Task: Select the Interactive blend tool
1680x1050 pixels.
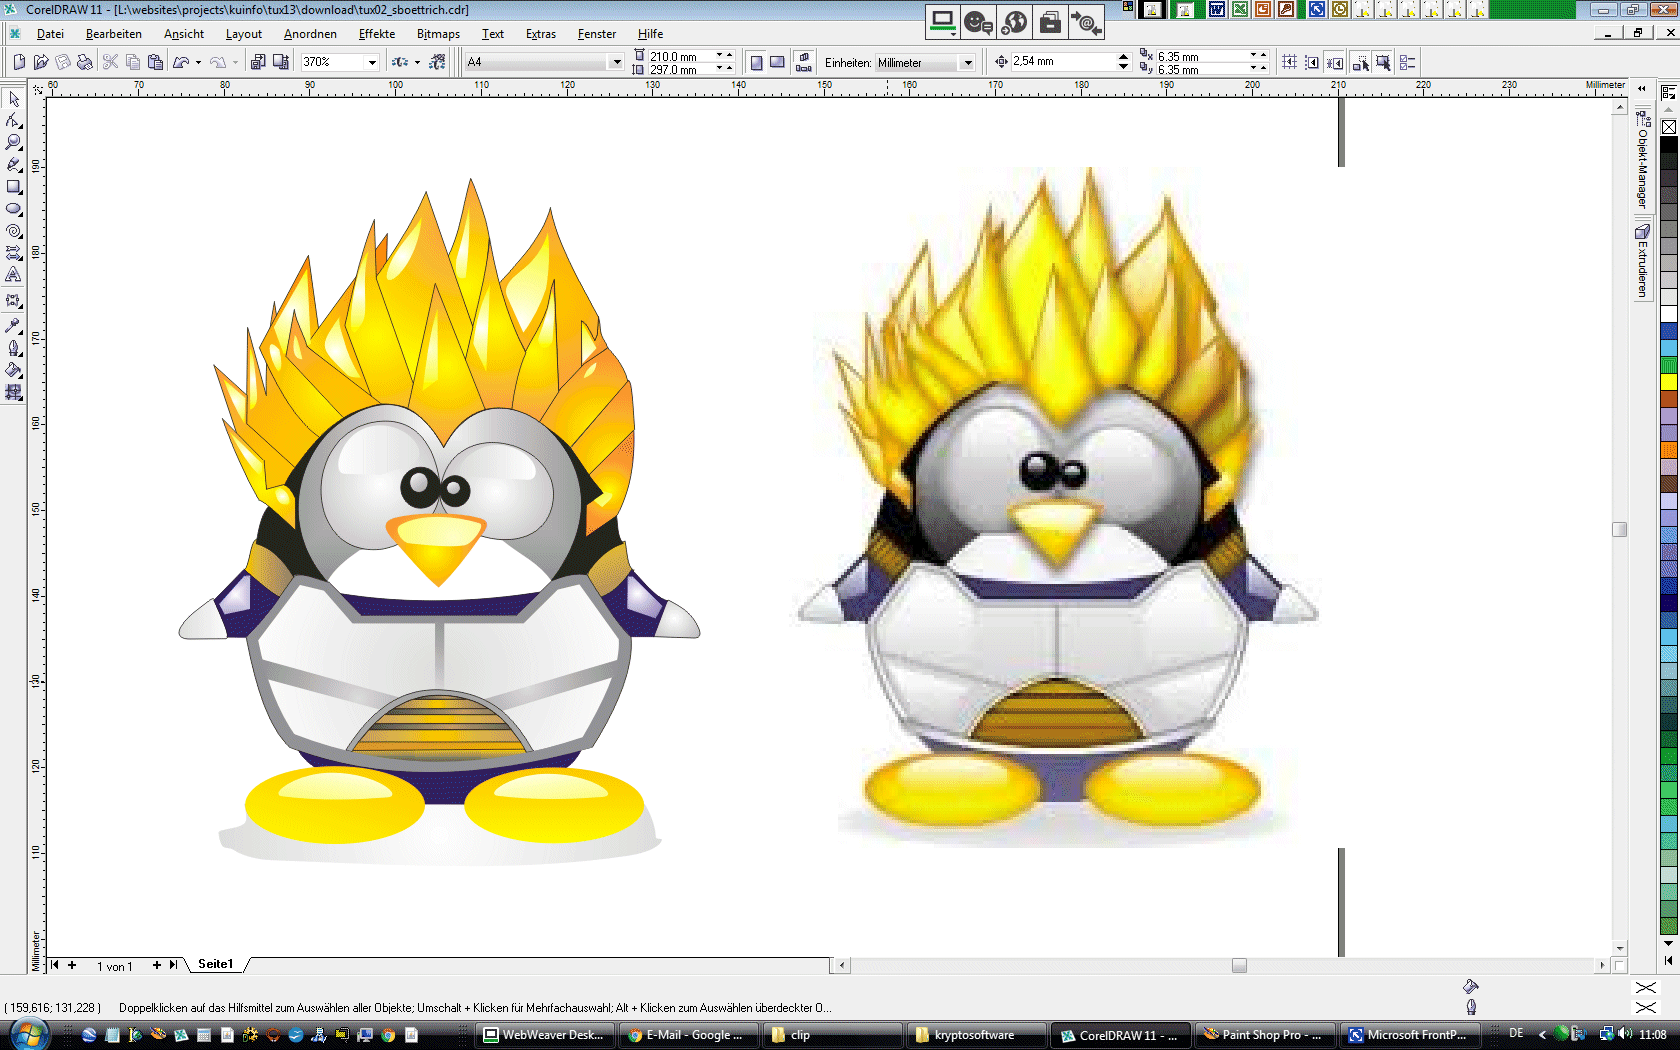Action: [x=14, y=301]
